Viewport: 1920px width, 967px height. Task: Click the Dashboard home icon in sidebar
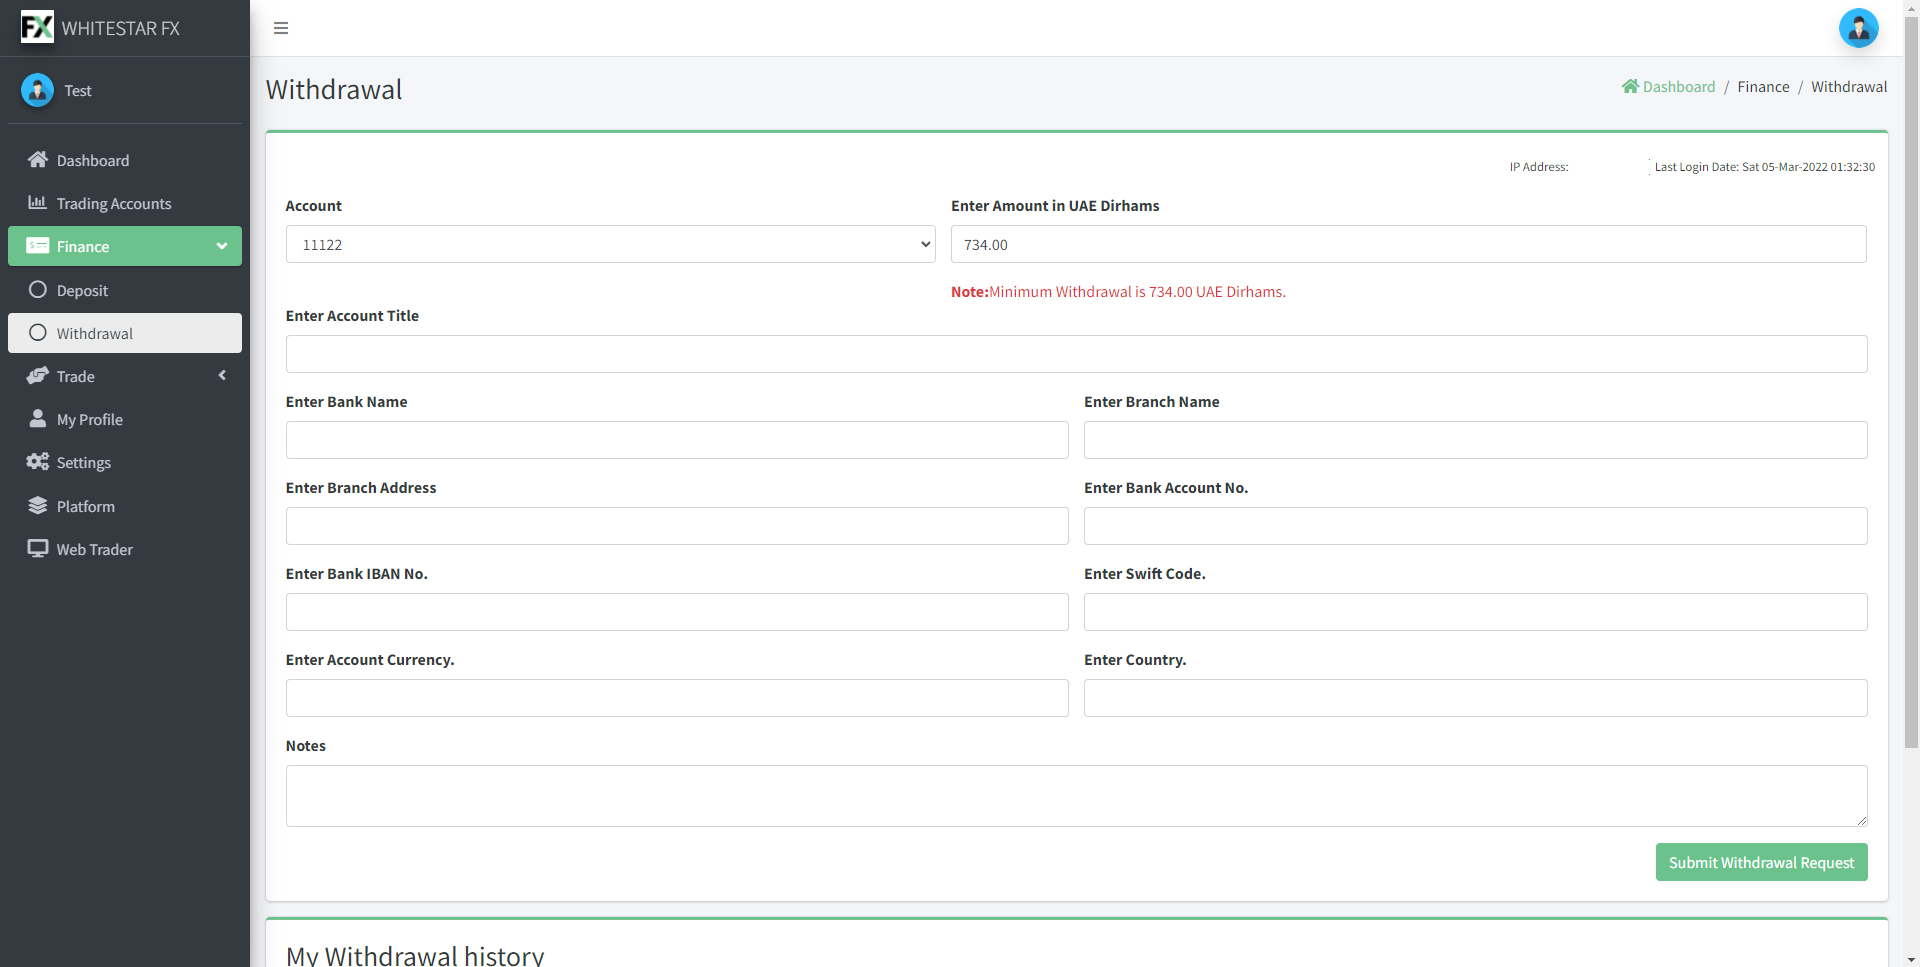click(x=38, y=160)
